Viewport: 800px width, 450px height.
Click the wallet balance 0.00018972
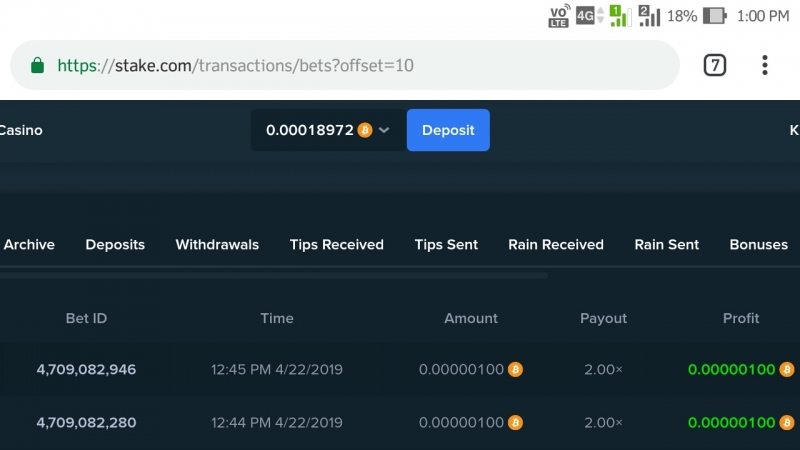click(310, 130)
